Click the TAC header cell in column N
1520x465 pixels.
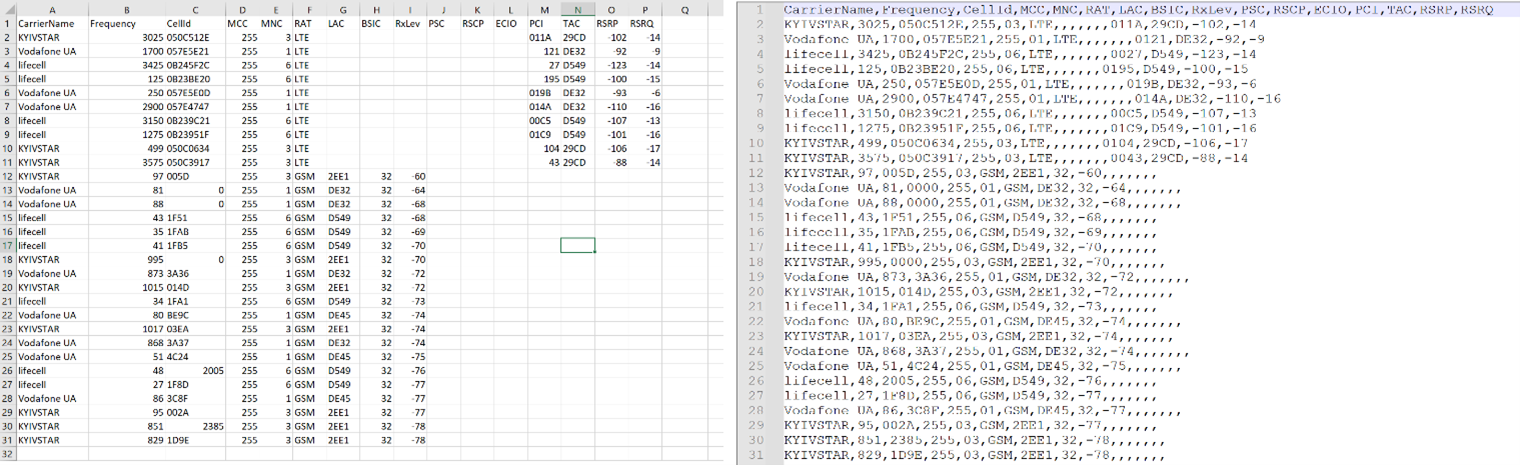pos(571,22)
